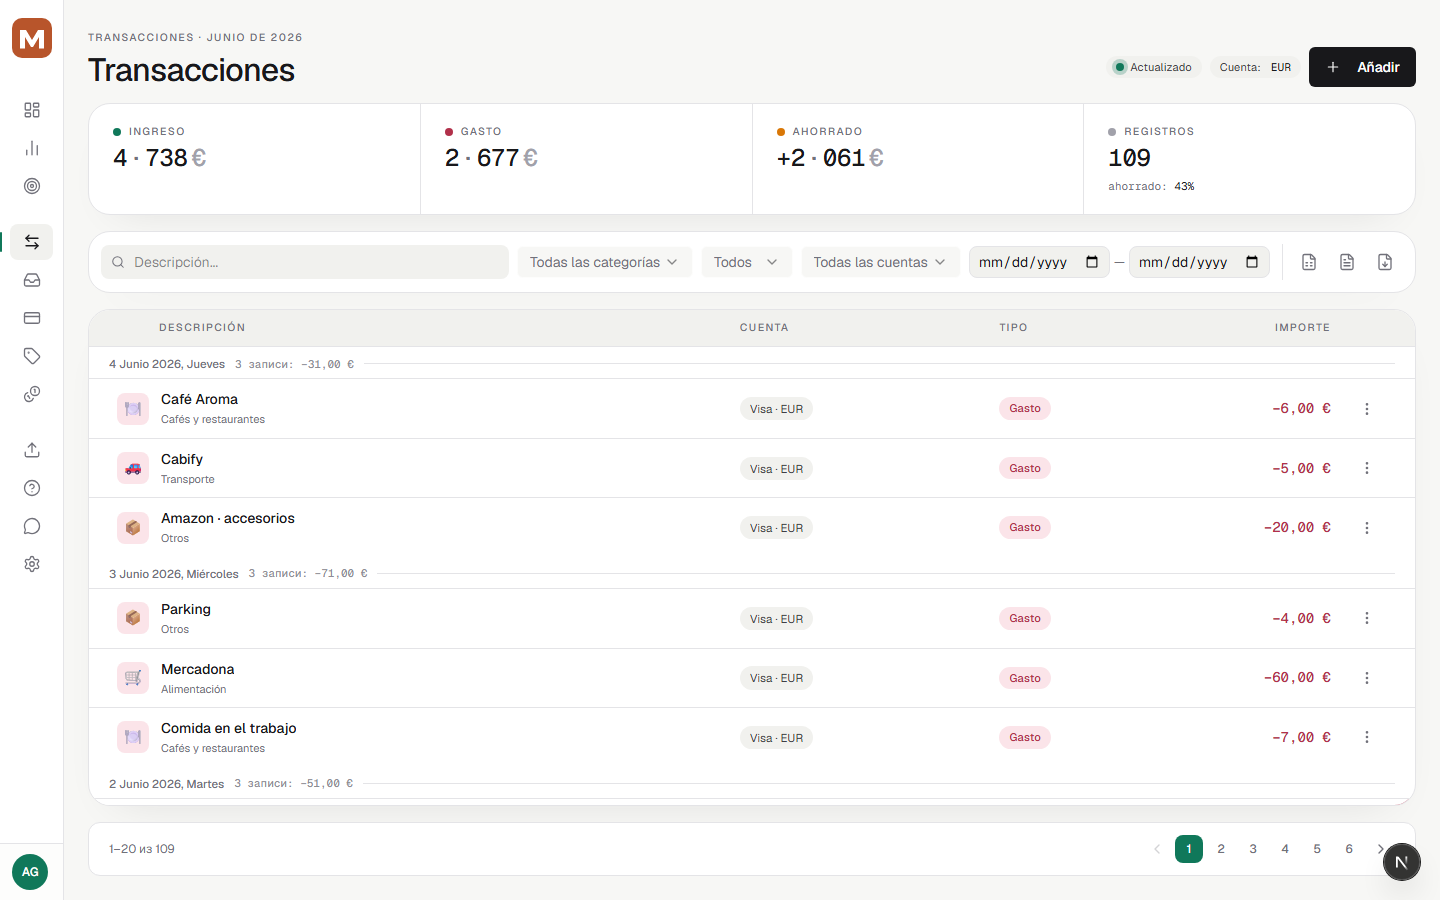Focus the Descripción search field

pyautogui.click(x=305, y=262)
